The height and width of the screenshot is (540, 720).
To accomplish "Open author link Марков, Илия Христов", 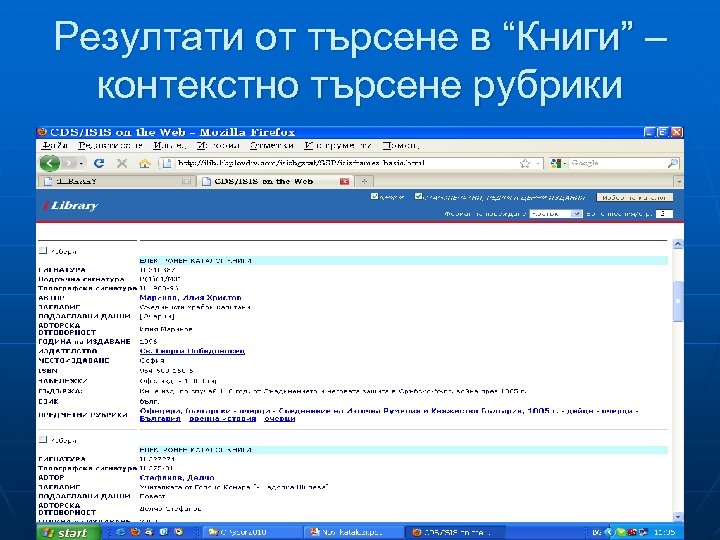I will point(190,298).
